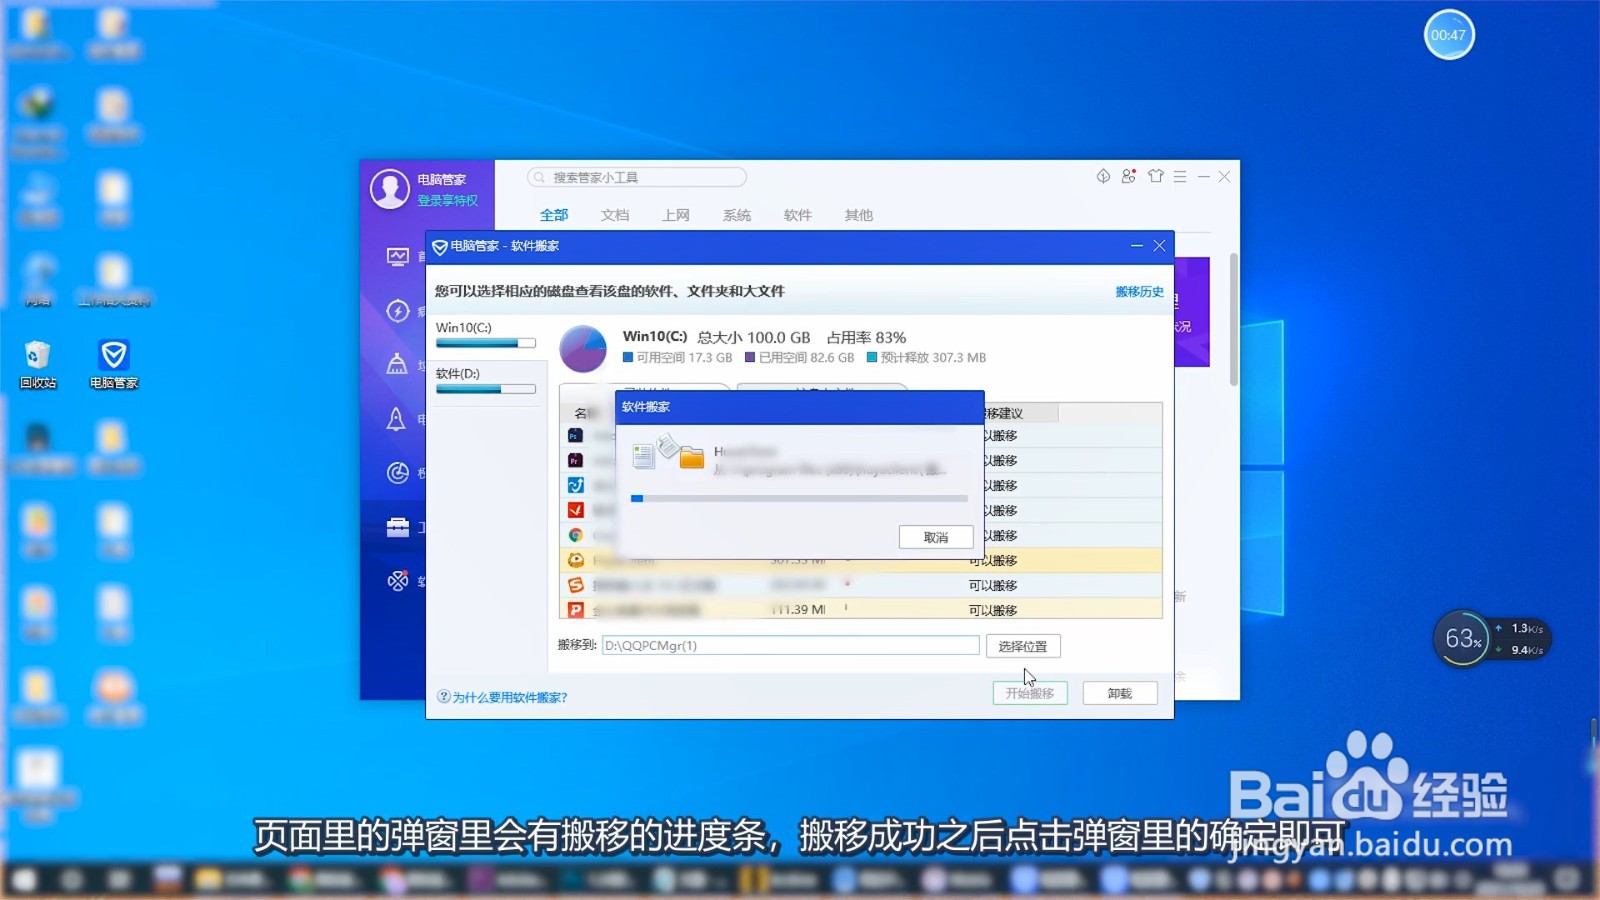Select the Premiere (Pr) row icon
Image resolution: width=1600 pixels, height=900 pixels.
pos(576,460)
